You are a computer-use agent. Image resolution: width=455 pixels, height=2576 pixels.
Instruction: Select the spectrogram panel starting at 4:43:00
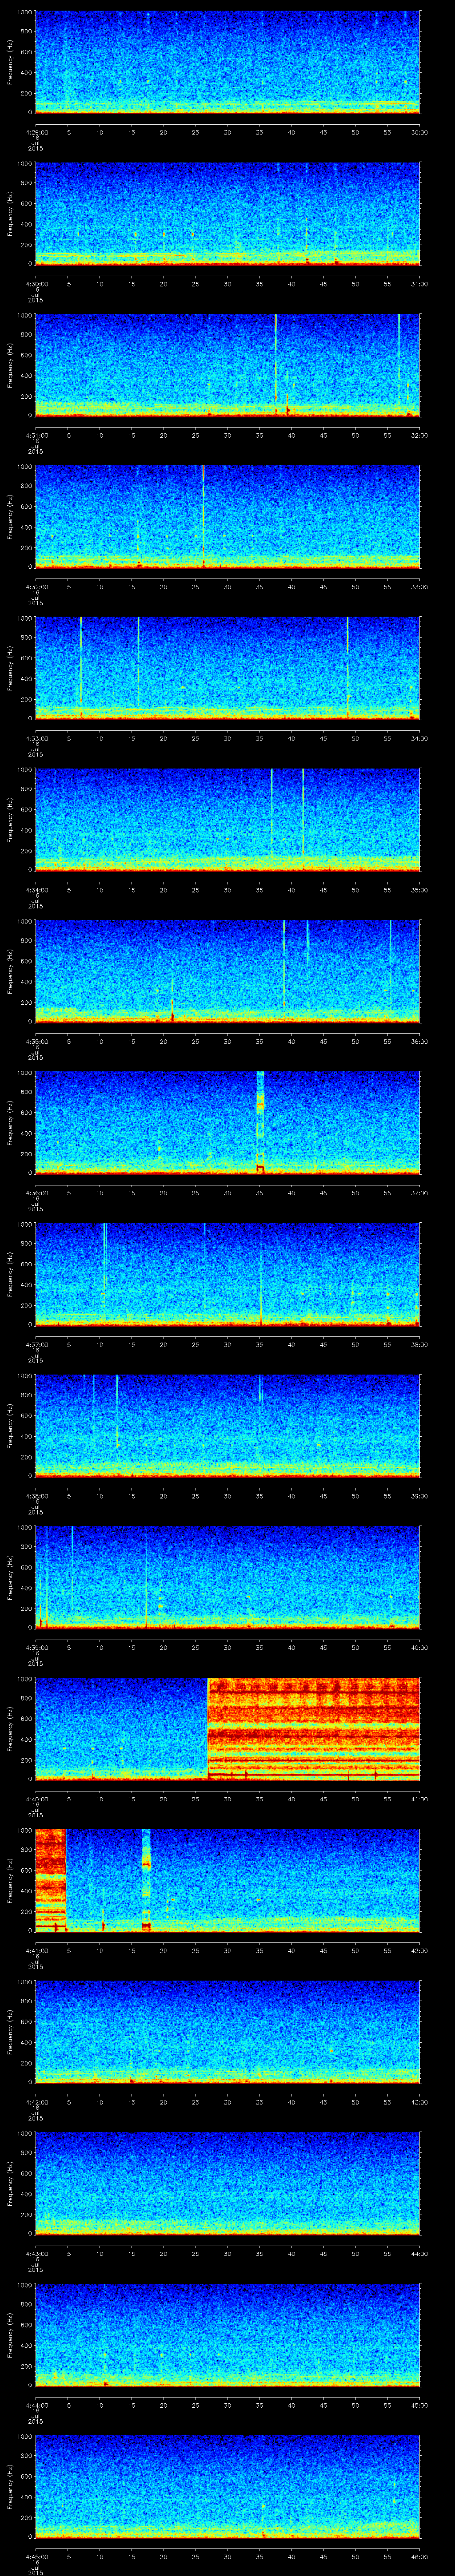pyautogui.click(x=227, y=2183)
